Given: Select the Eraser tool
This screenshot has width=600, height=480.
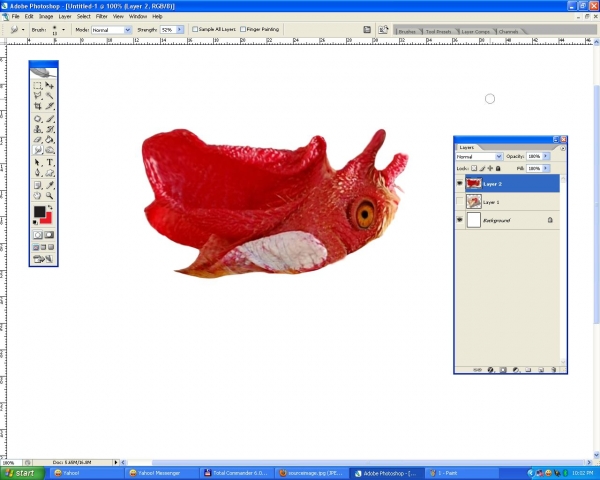Looking at the screenshot, I should tap(38, 139).
